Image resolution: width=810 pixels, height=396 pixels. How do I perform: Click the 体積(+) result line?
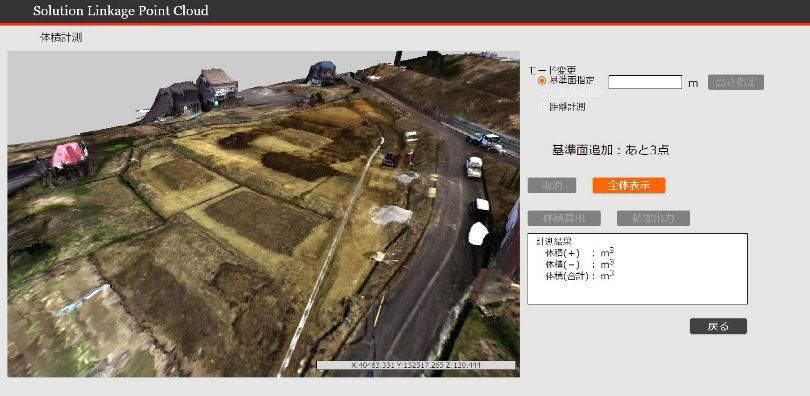click(x=579, y=253)
